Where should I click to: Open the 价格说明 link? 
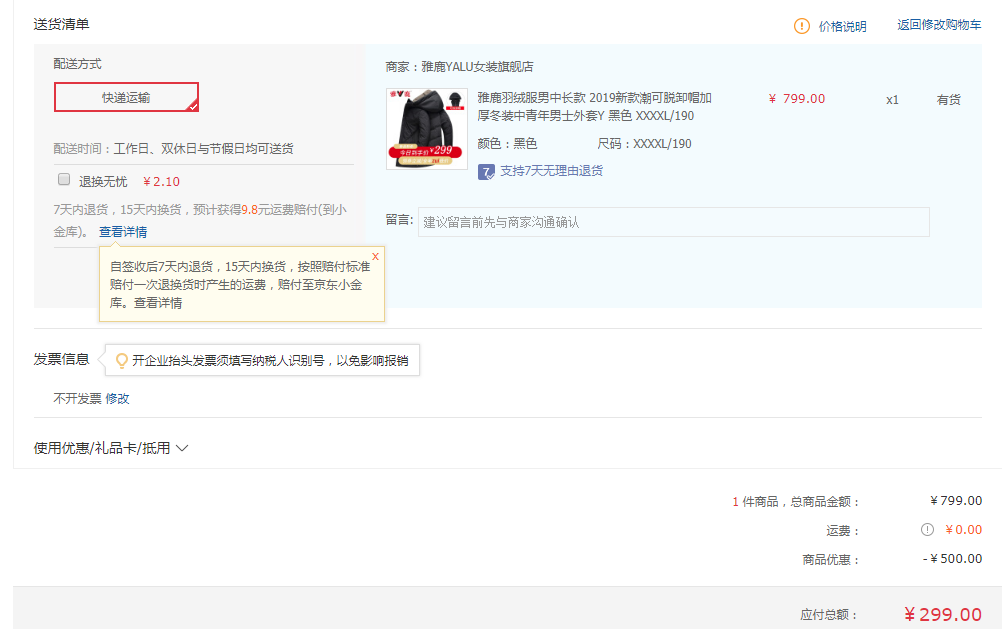coord(842,26)
